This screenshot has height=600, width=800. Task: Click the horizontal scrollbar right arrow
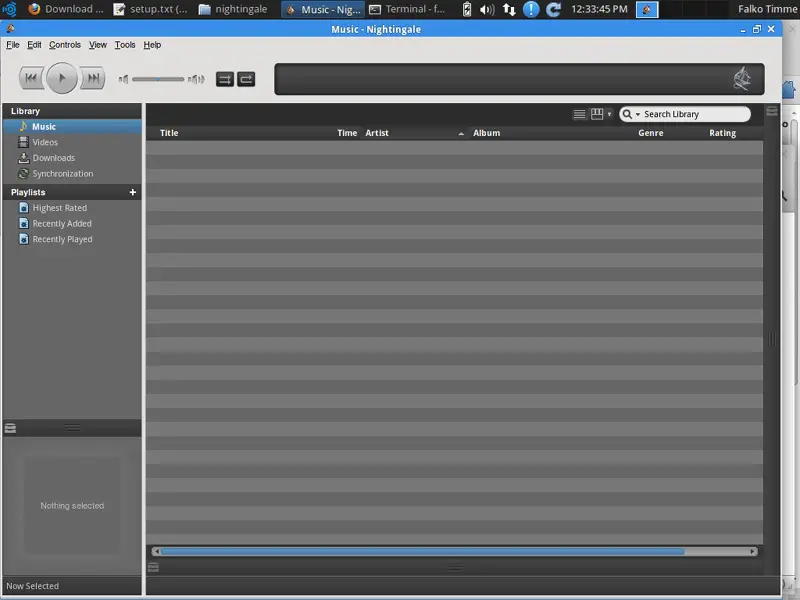pyautogui.click(x=753, y=552)
